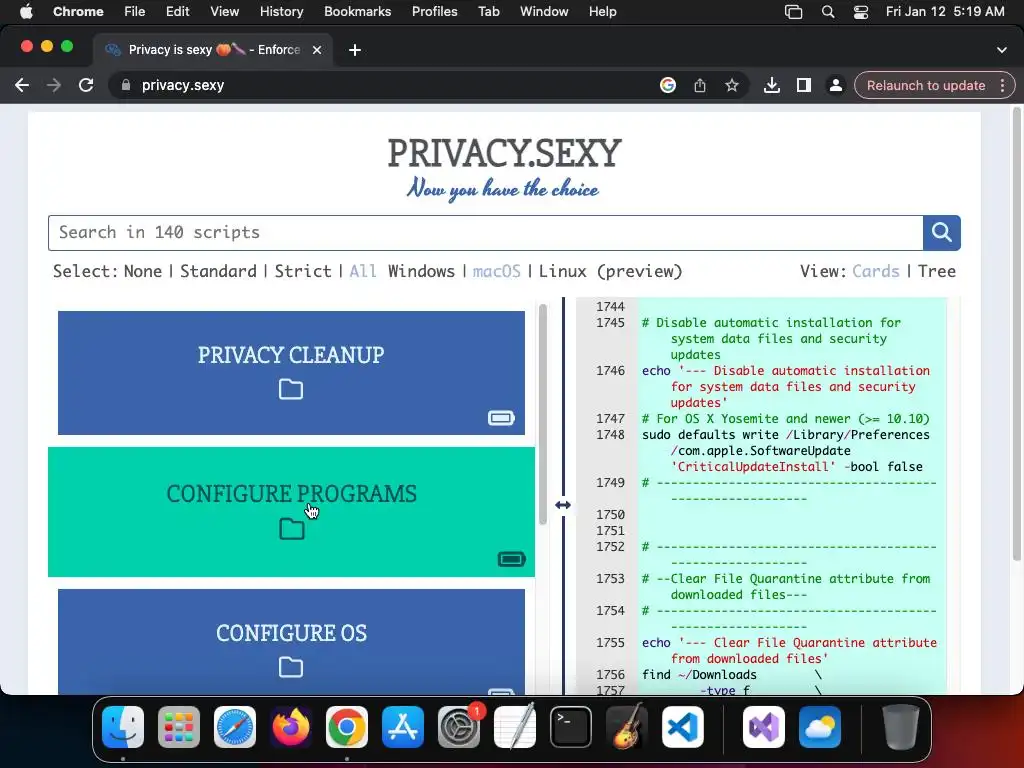Share this page via share icon
Viewport: 1024px width, 768px height.
pos(699,86)
